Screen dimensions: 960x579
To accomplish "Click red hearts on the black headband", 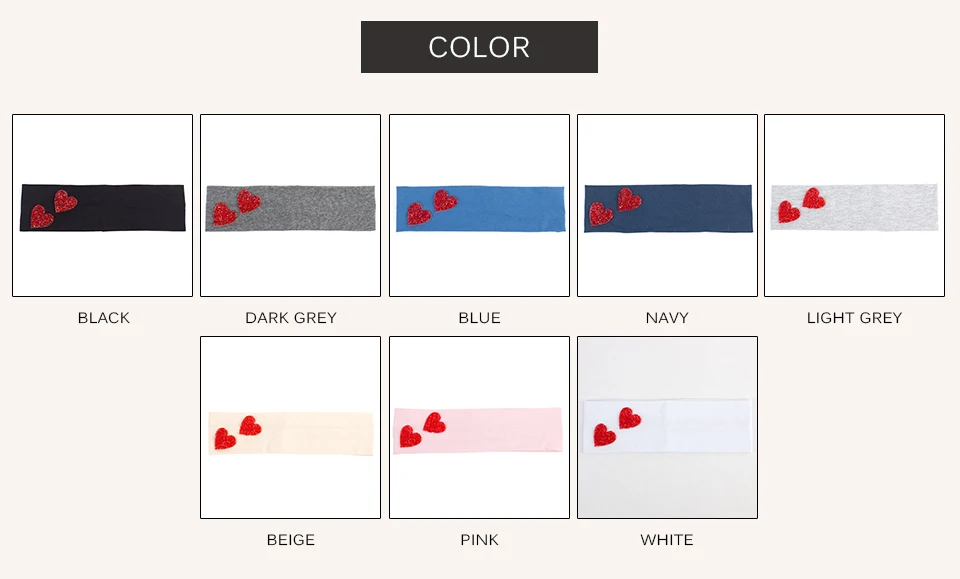I will [54, 209].
